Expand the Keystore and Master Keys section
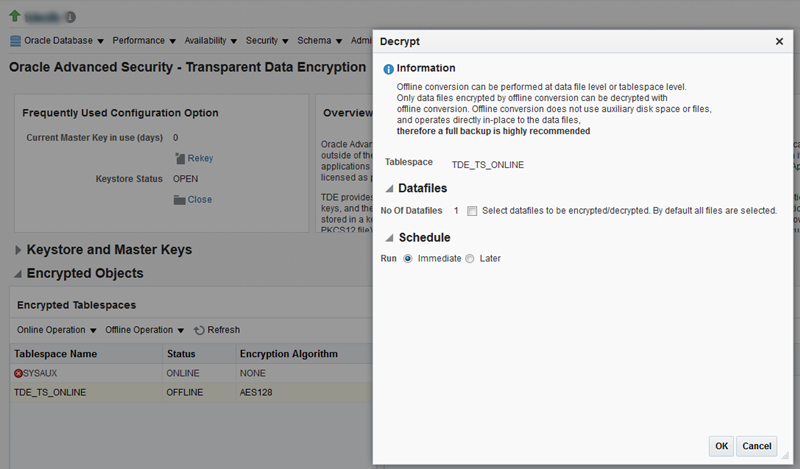This screenshot has width=800, height=469. 18,250
